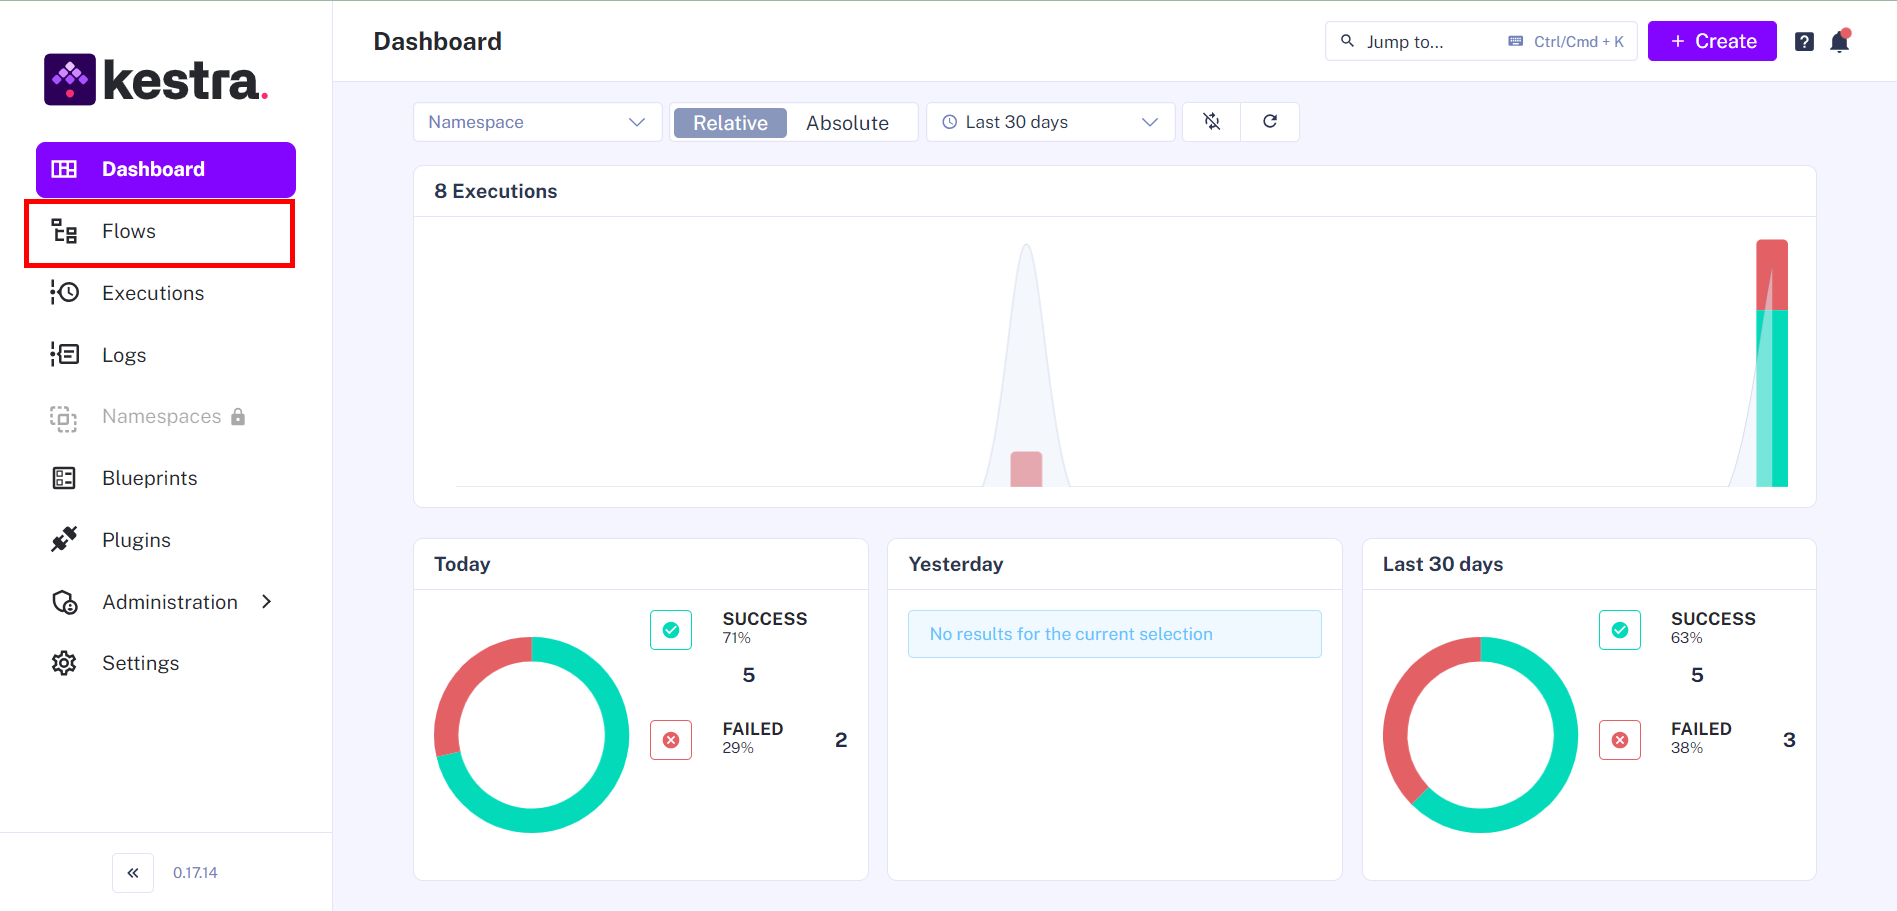Collapse sidebar with double-chevron button
This screenshot has width=1897, height=911.
click(133, 873)
